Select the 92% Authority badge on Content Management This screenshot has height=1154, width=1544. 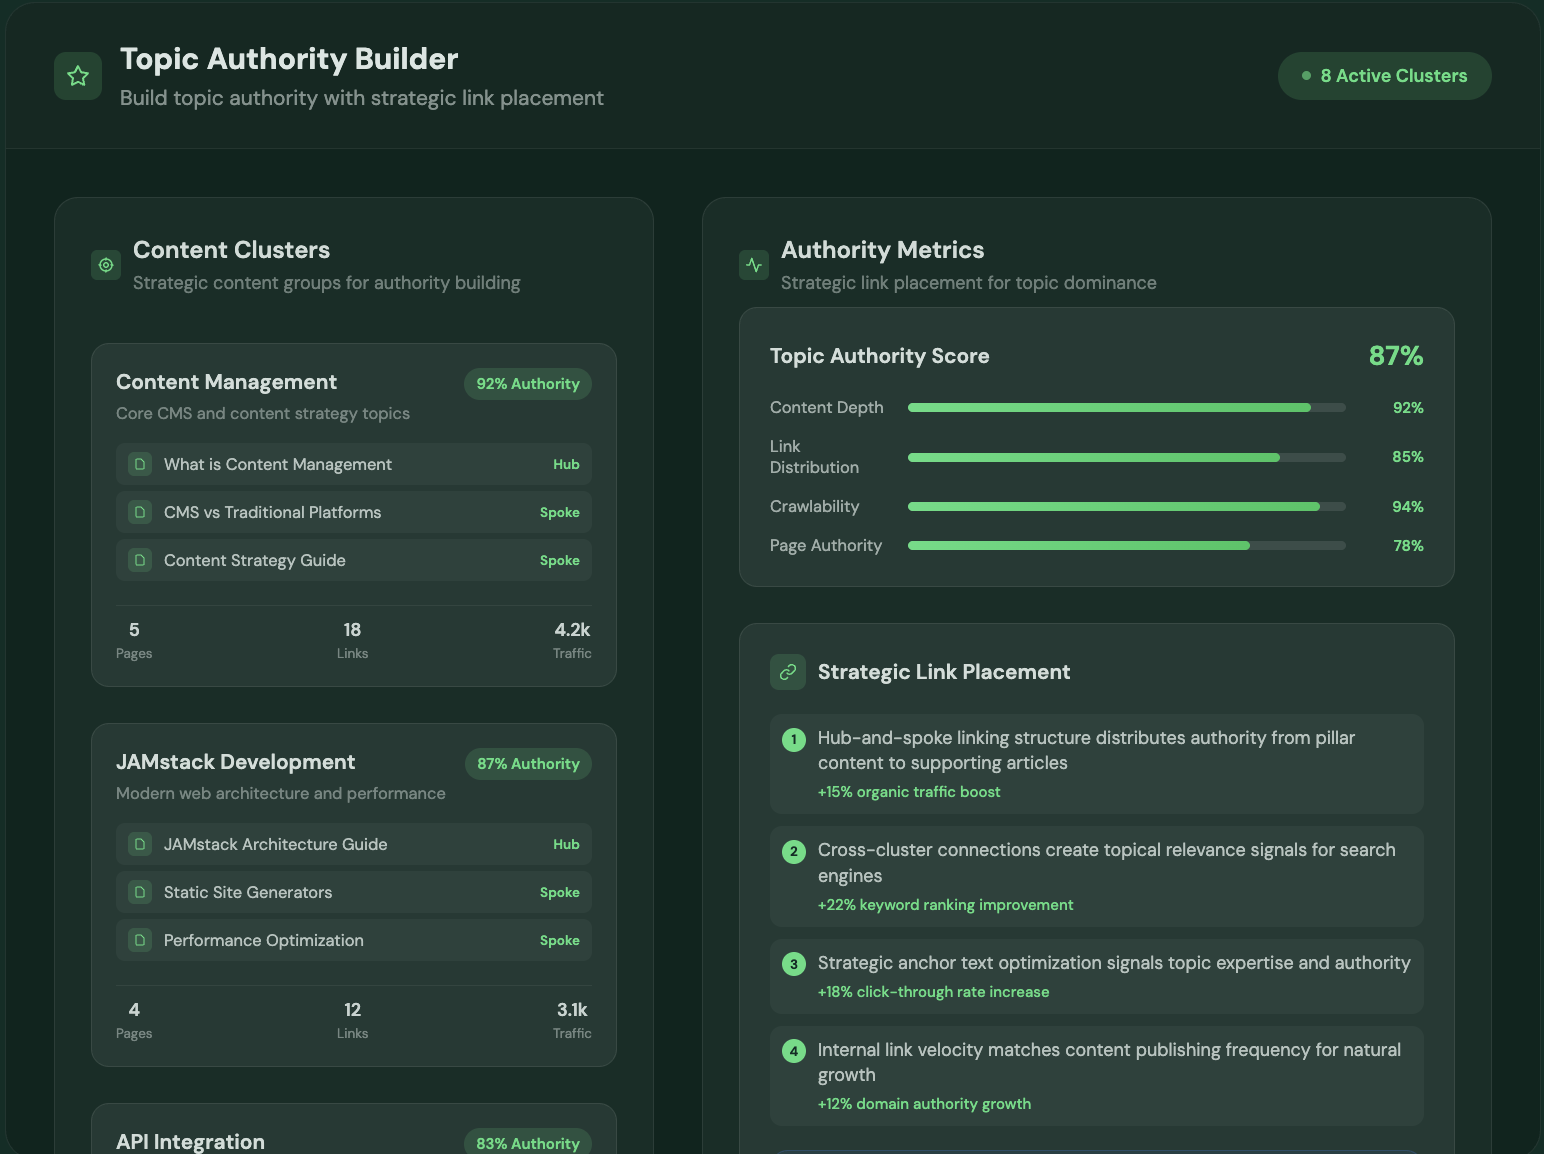click(x=527, y=384)
